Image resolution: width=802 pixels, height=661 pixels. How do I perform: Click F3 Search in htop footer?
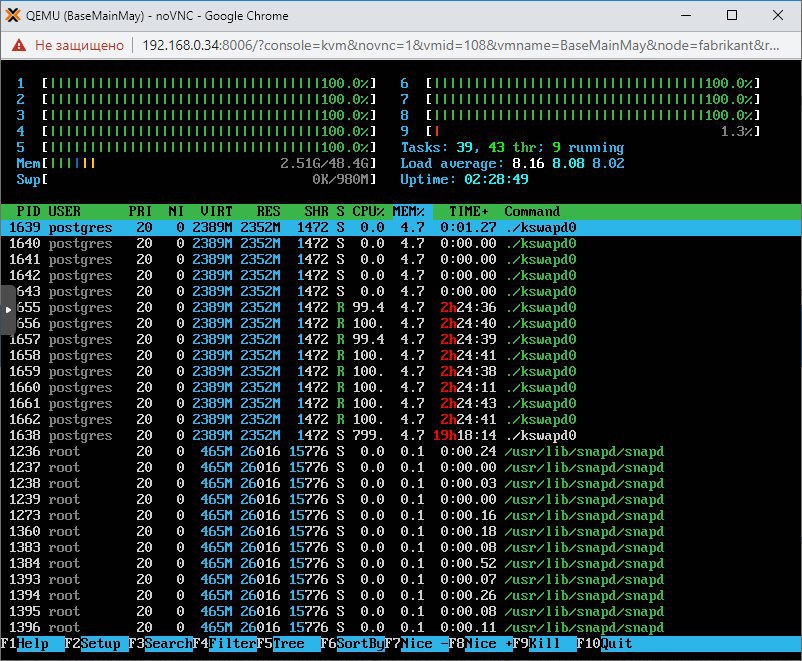click(160, 644)
